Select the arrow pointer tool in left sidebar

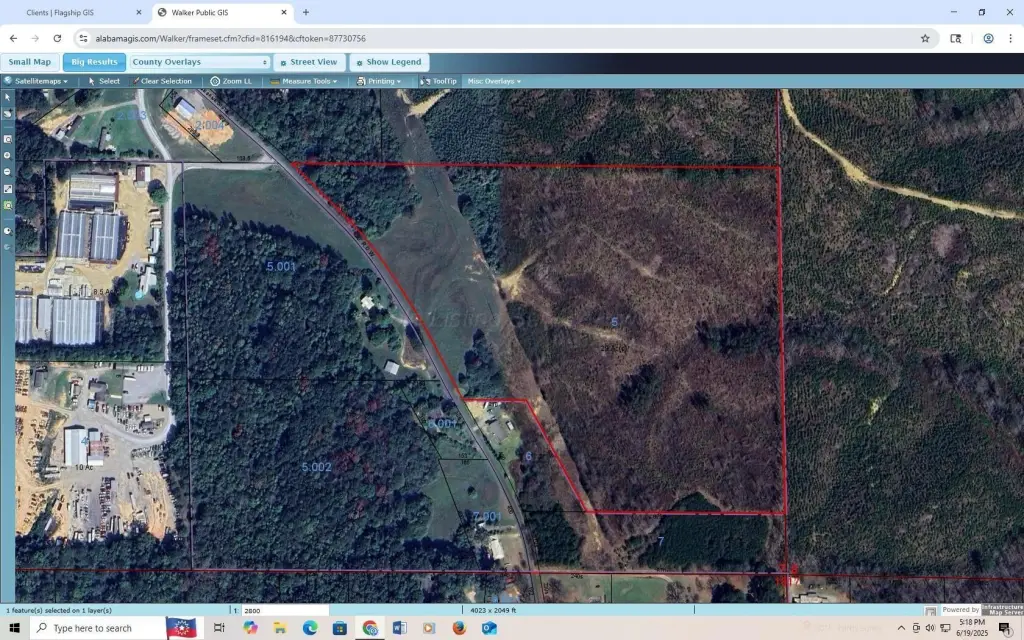click(8, 97)
